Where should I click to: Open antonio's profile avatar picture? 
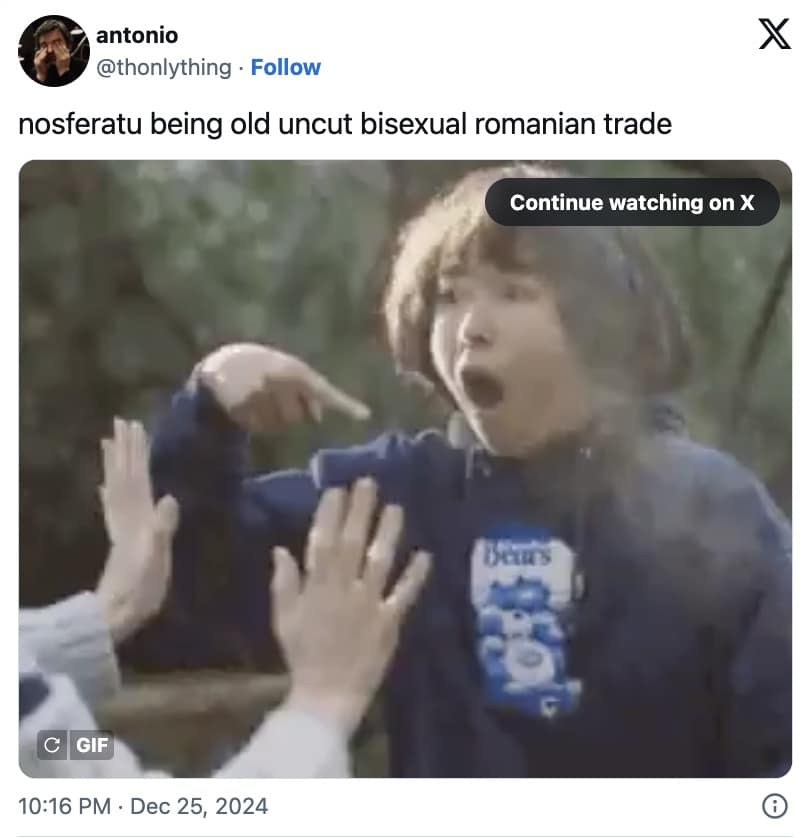coord(53,51)
